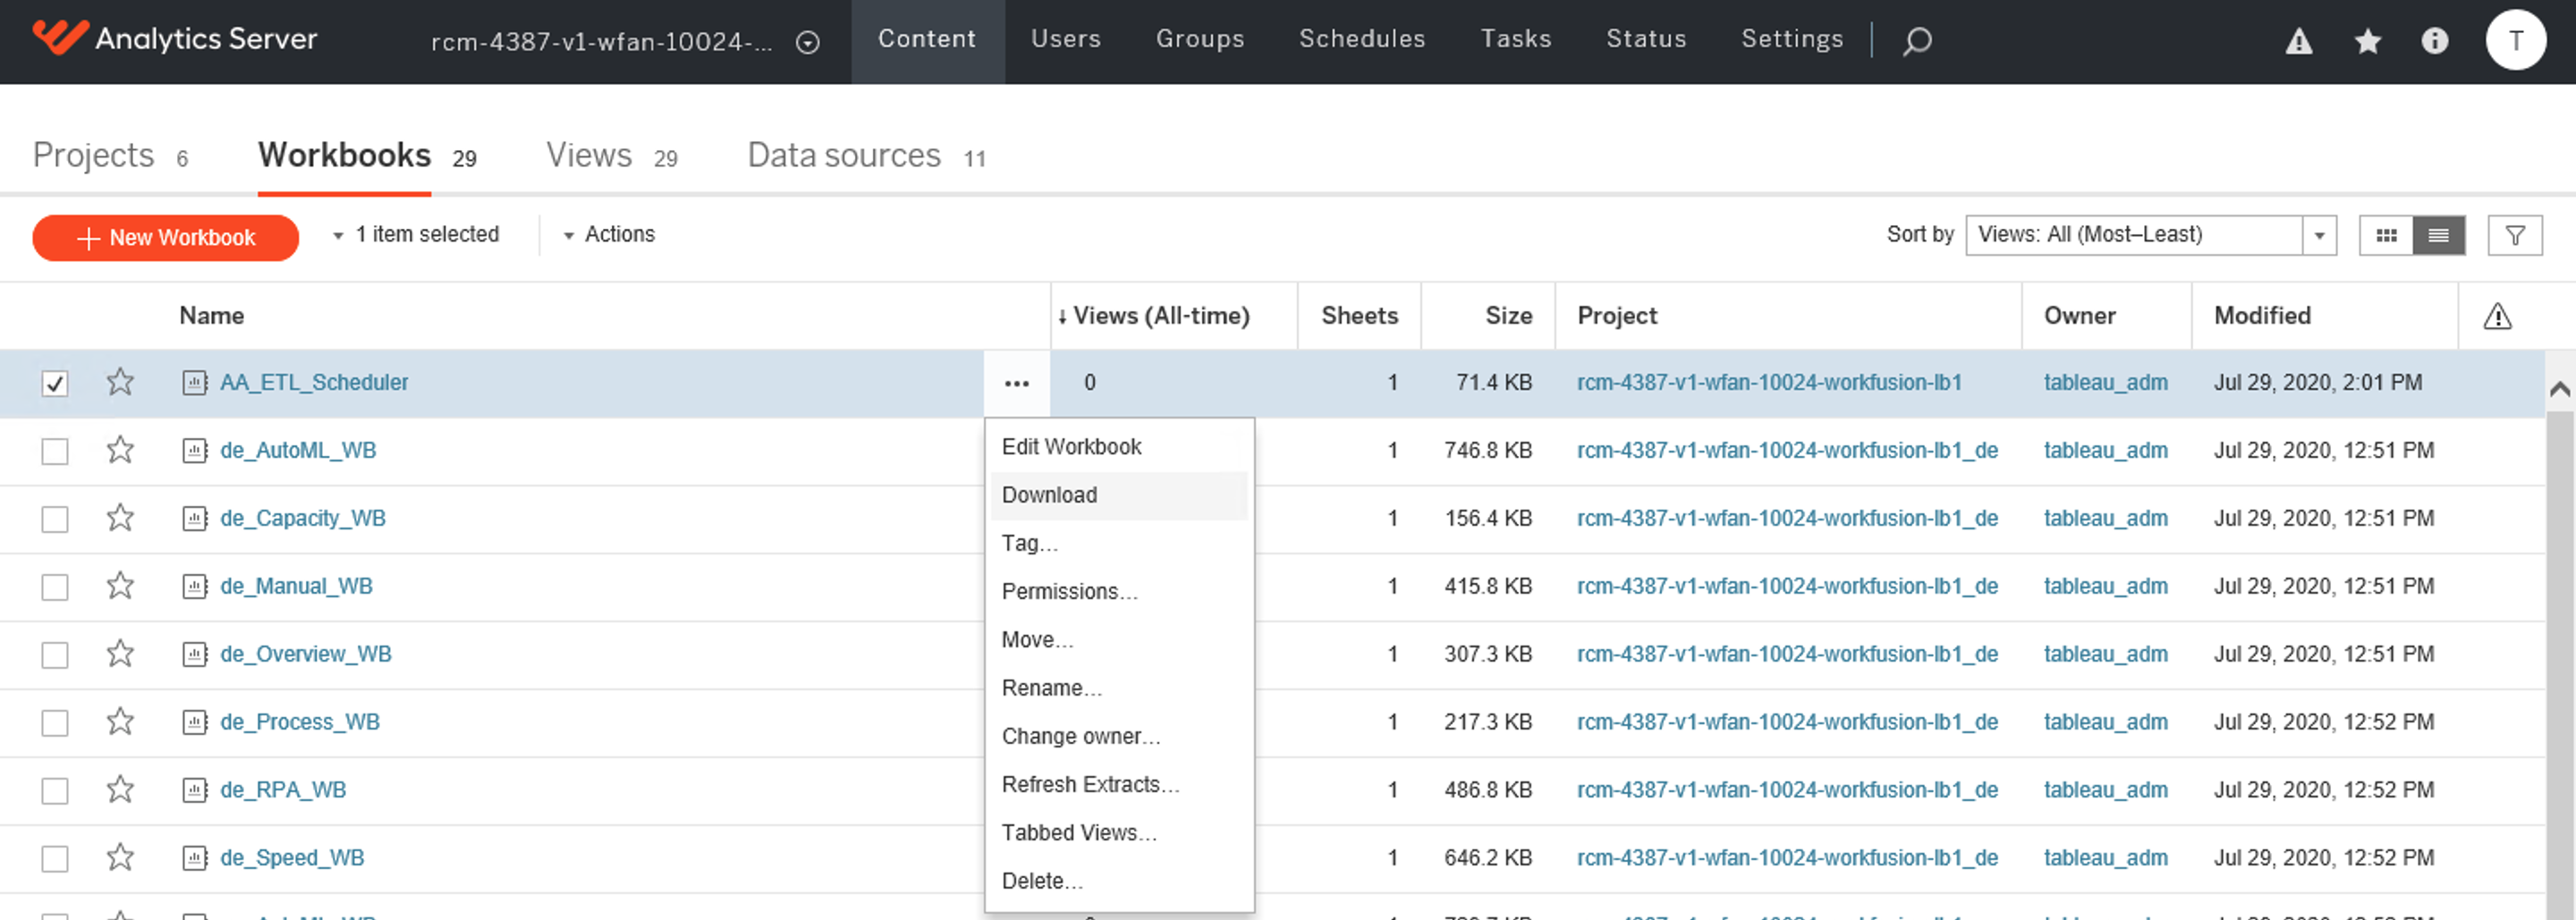Open the user avatar T menu
This screenshot has width=2576, height=920.
(2516, 40)
